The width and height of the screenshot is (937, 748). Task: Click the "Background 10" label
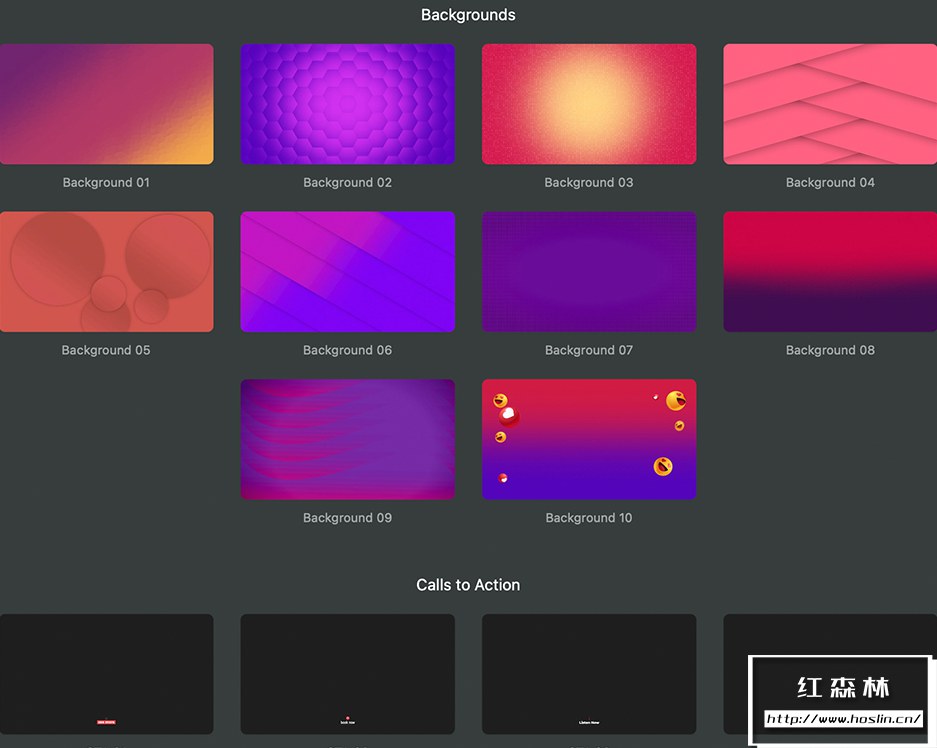coord(589,519)
